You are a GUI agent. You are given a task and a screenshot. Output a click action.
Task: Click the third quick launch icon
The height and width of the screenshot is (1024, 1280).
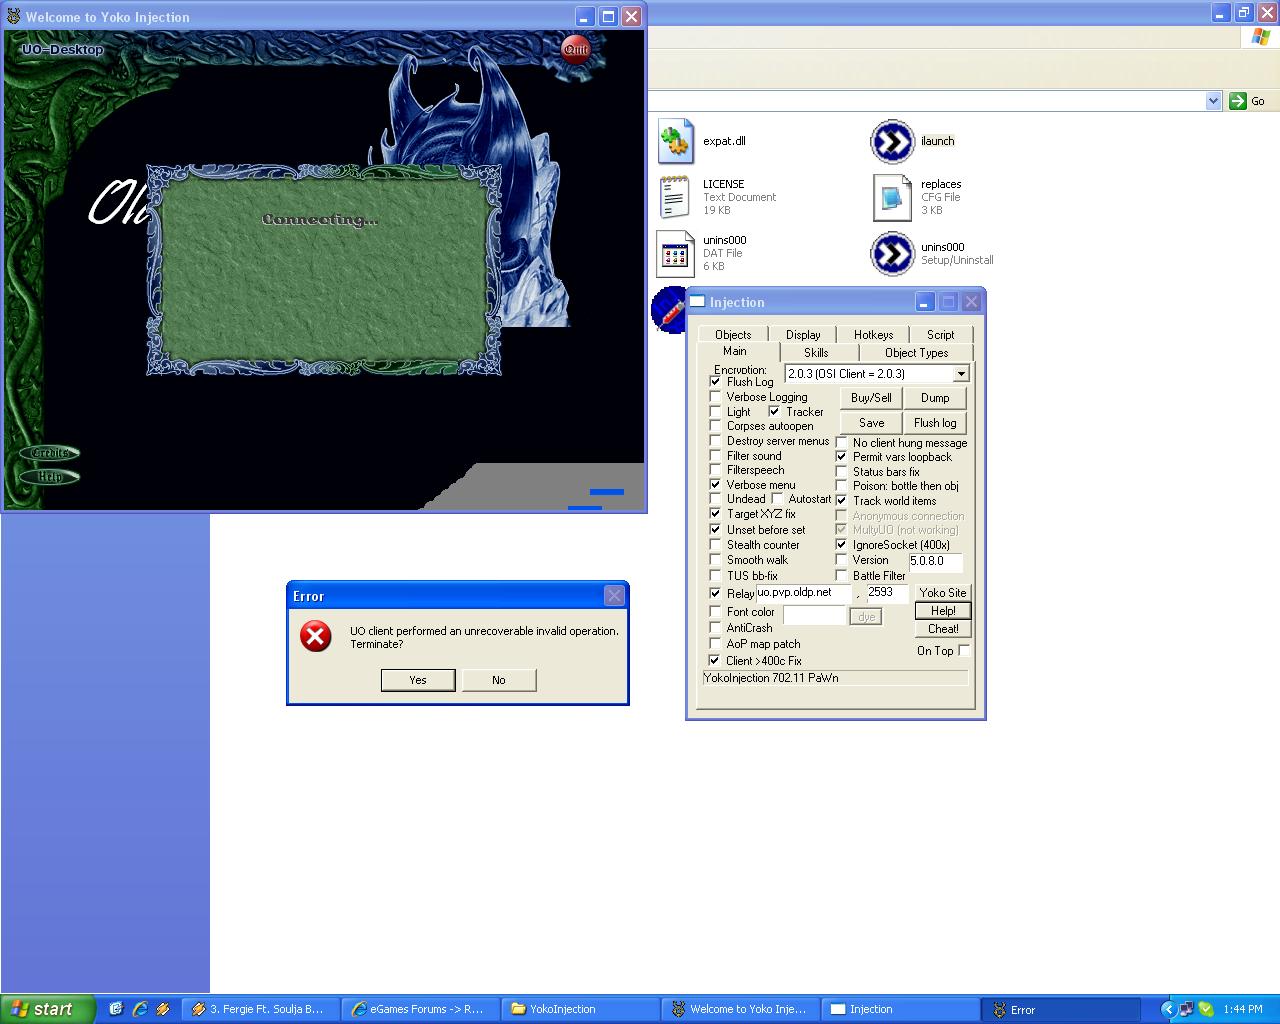(162, 1009)
